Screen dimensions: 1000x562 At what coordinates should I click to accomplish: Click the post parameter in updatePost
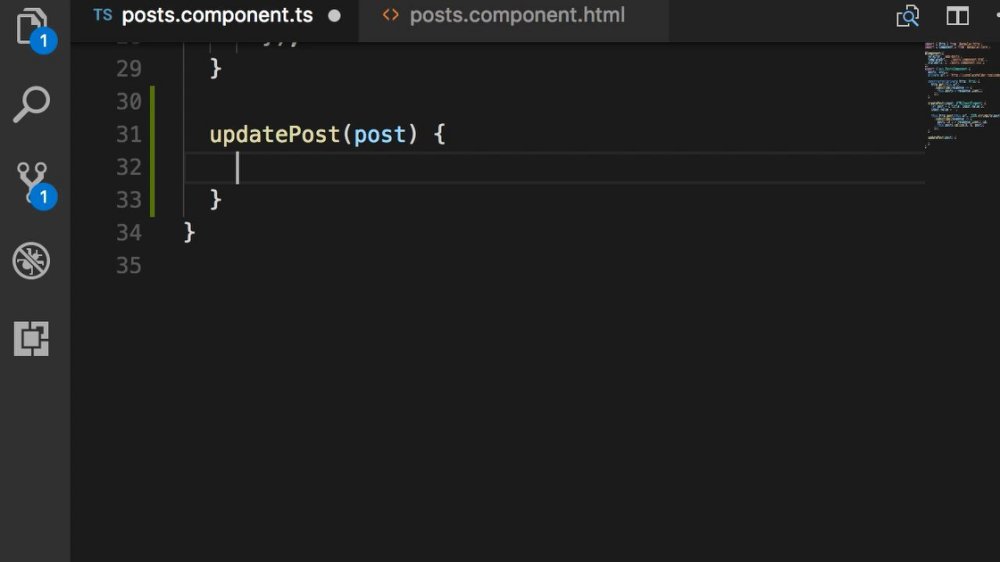click(x=379, y=135)
